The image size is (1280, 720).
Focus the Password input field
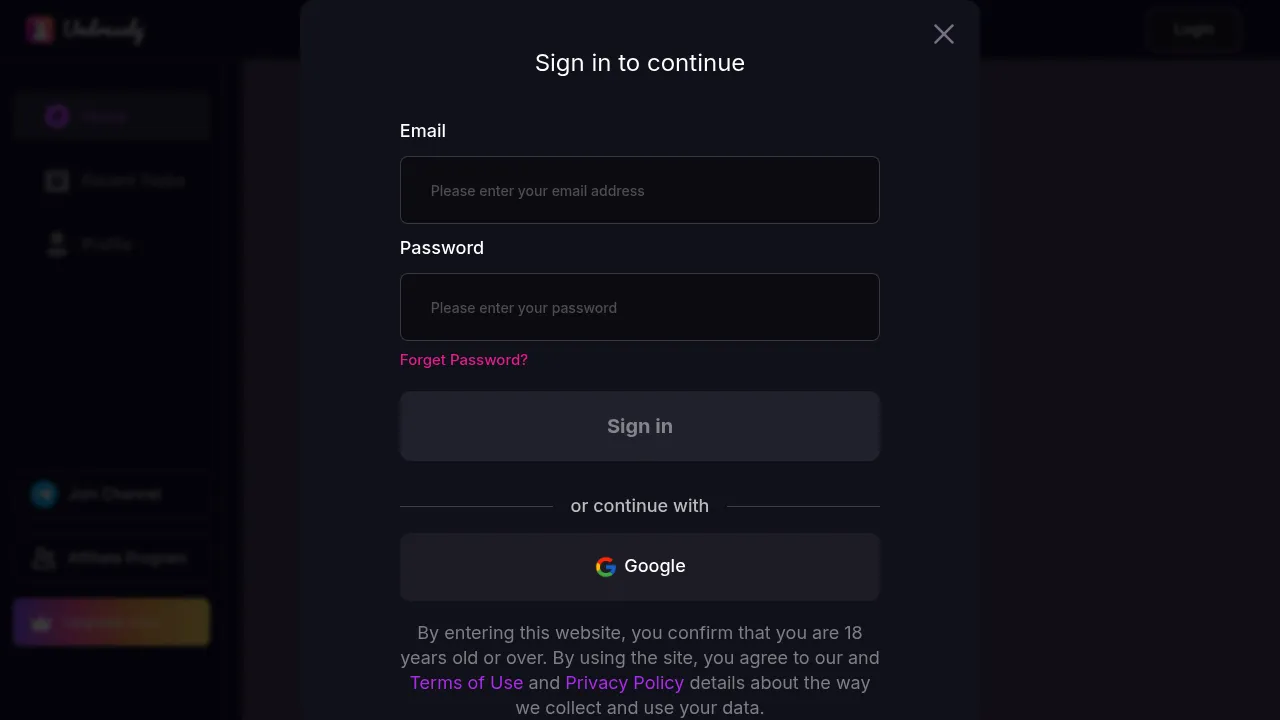tap(640, 307)
